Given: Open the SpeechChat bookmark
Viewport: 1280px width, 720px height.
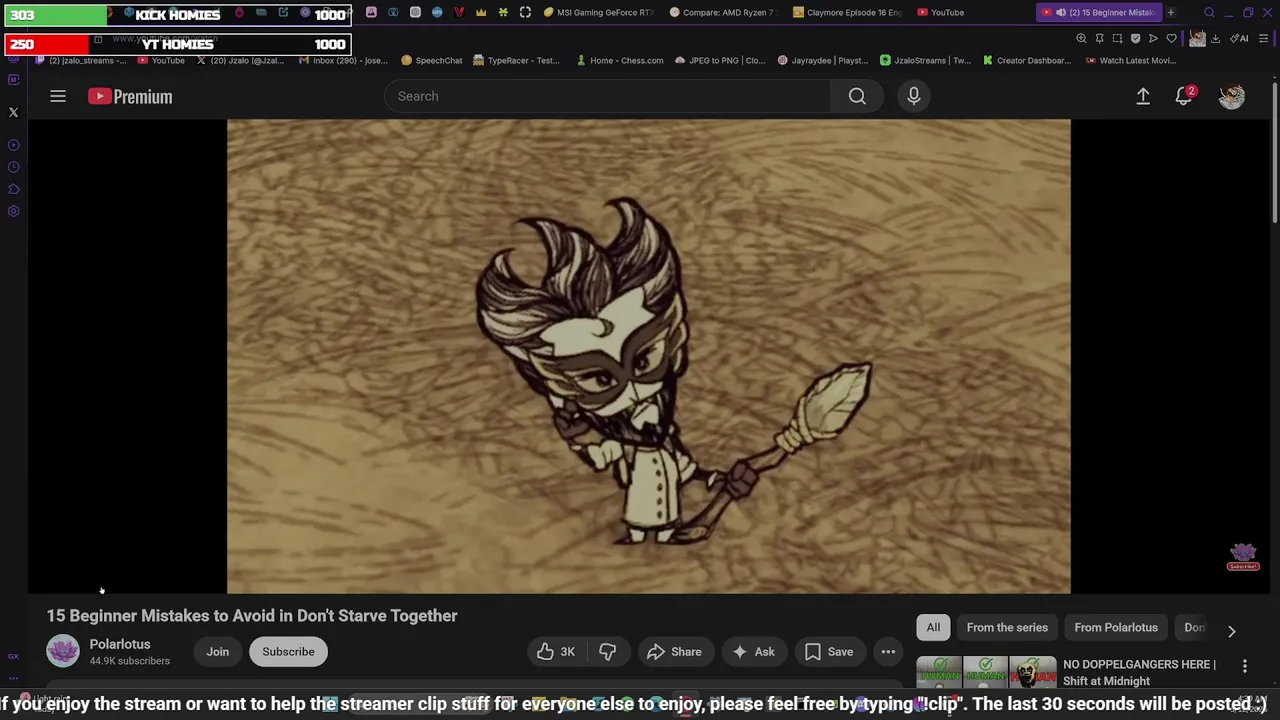Looking at the screenshot, I should click(x=431, y=60).
